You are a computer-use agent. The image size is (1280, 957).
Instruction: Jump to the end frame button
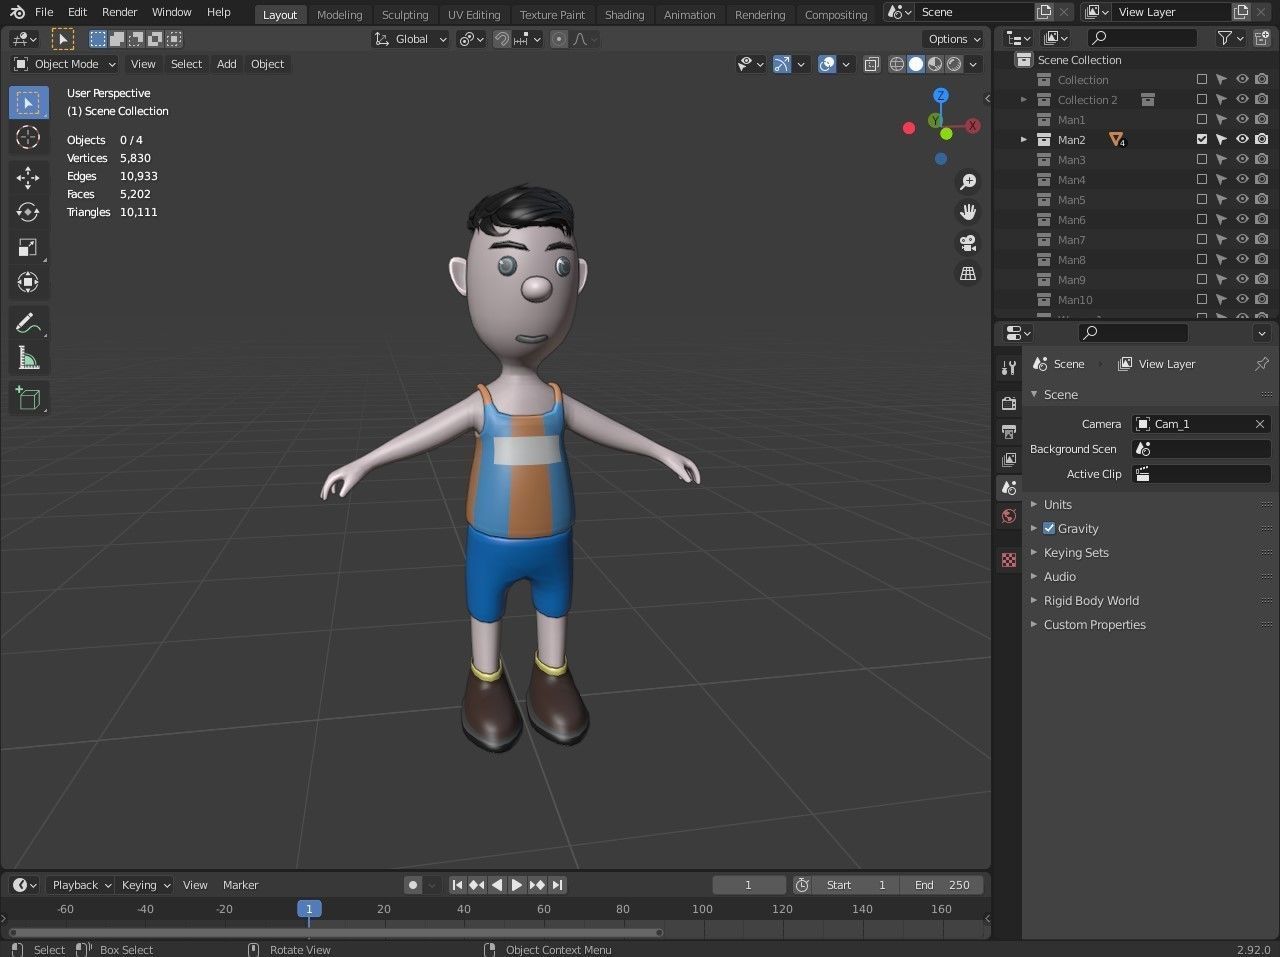[557, 885]
